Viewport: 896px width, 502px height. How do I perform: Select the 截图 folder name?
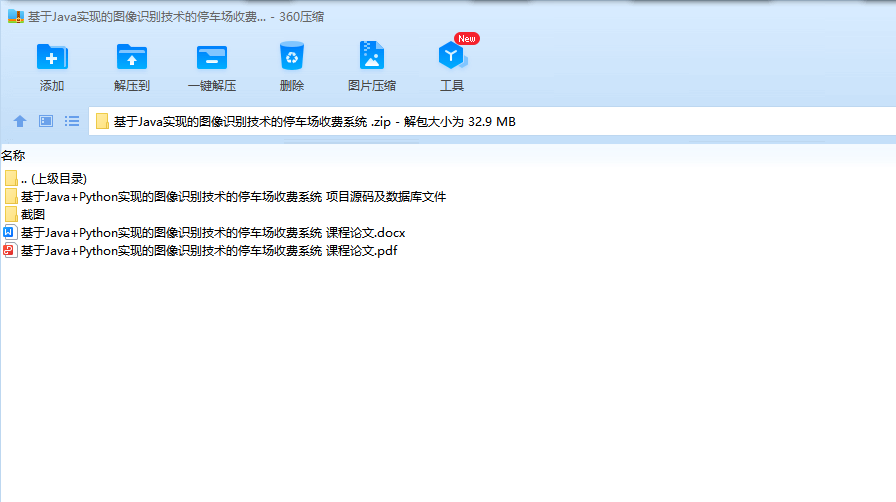click(x=33, y=214)
